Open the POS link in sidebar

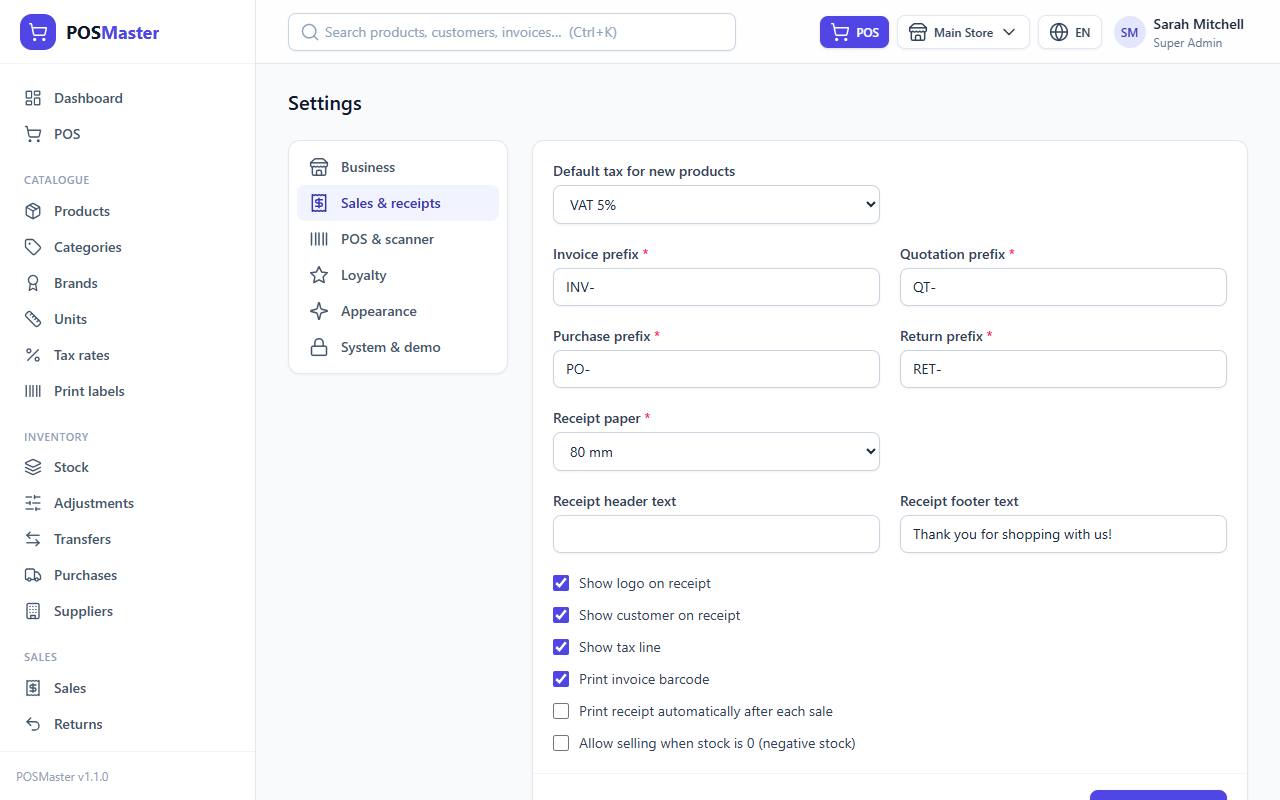(128, 134)
